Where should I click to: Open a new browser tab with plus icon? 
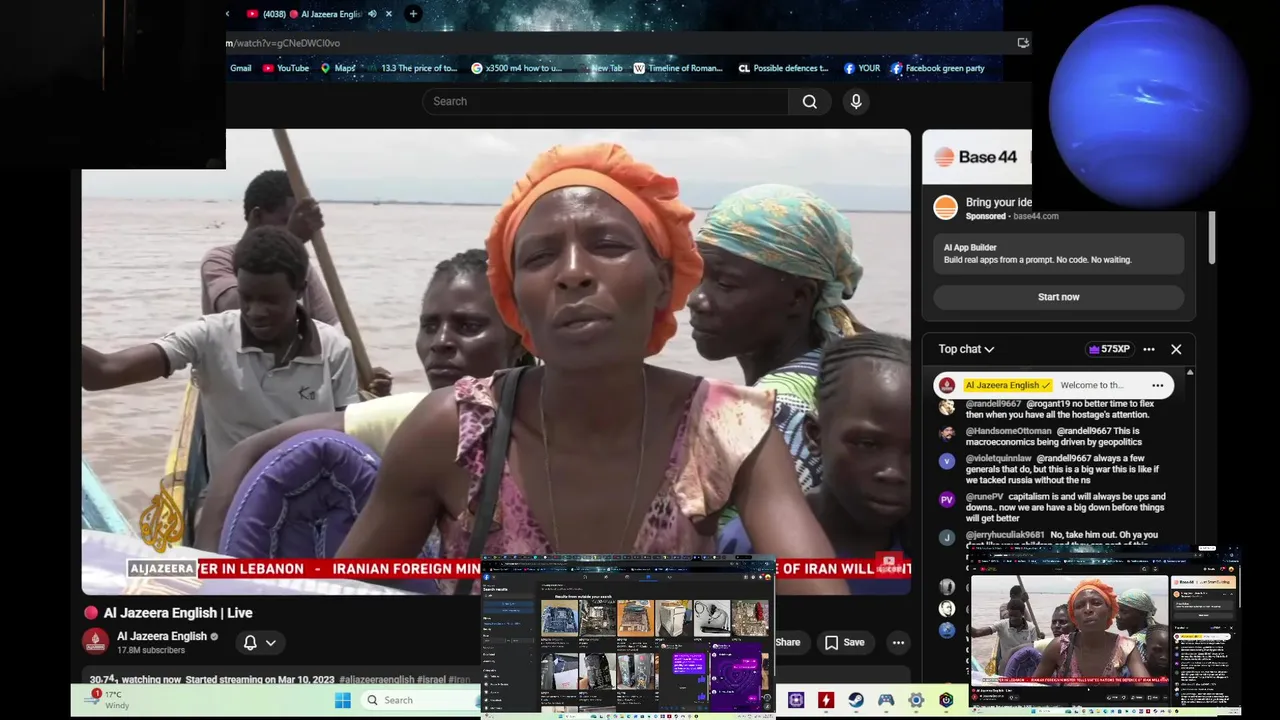tap(413, 14)
